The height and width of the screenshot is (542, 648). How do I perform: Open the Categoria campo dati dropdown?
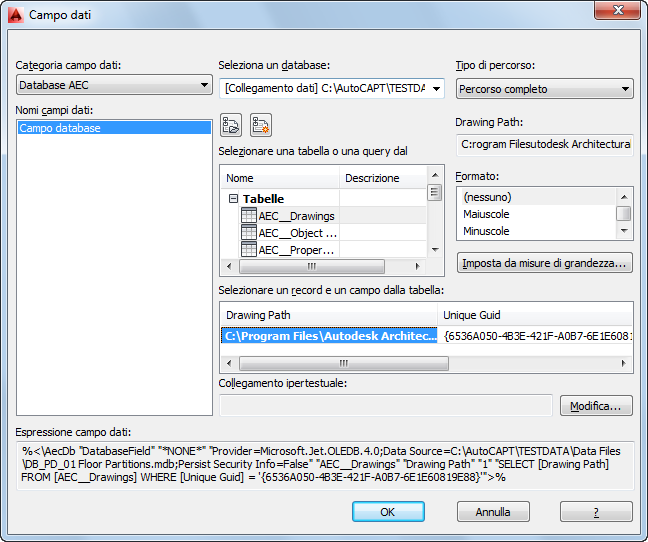114,85
